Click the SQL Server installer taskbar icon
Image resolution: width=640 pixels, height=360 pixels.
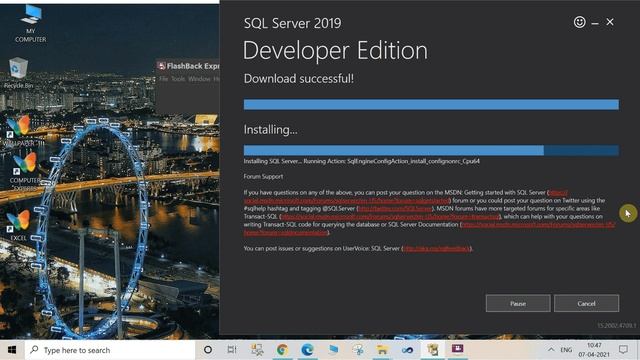pyautogui.click(x=433, y=350)
